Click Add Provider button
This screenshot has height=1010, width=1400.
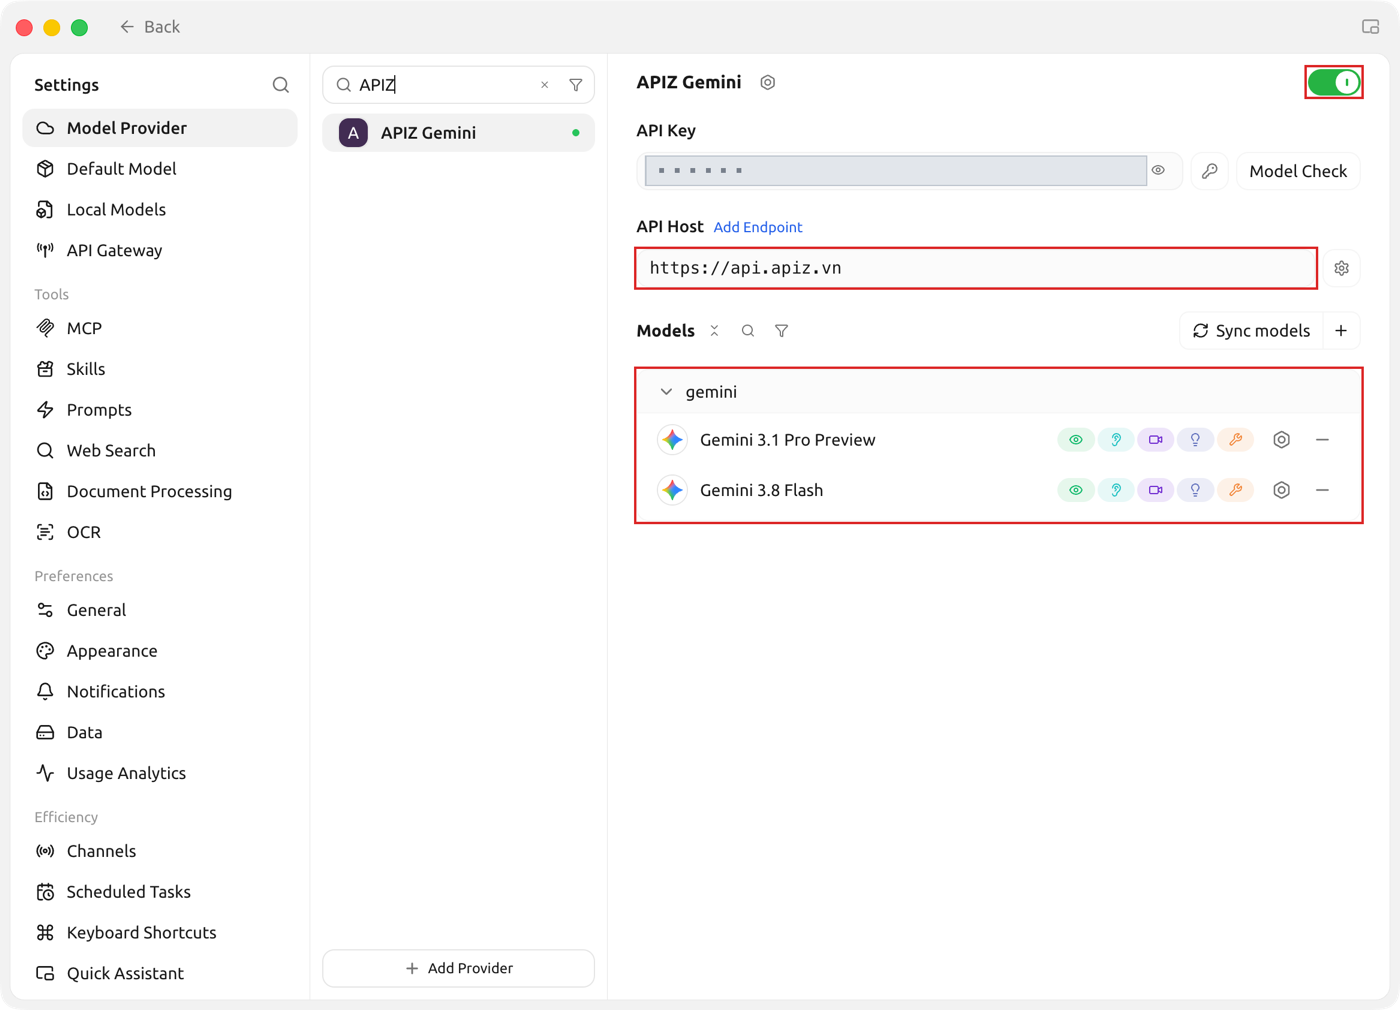pyautogui.click(x=459, y=968)
